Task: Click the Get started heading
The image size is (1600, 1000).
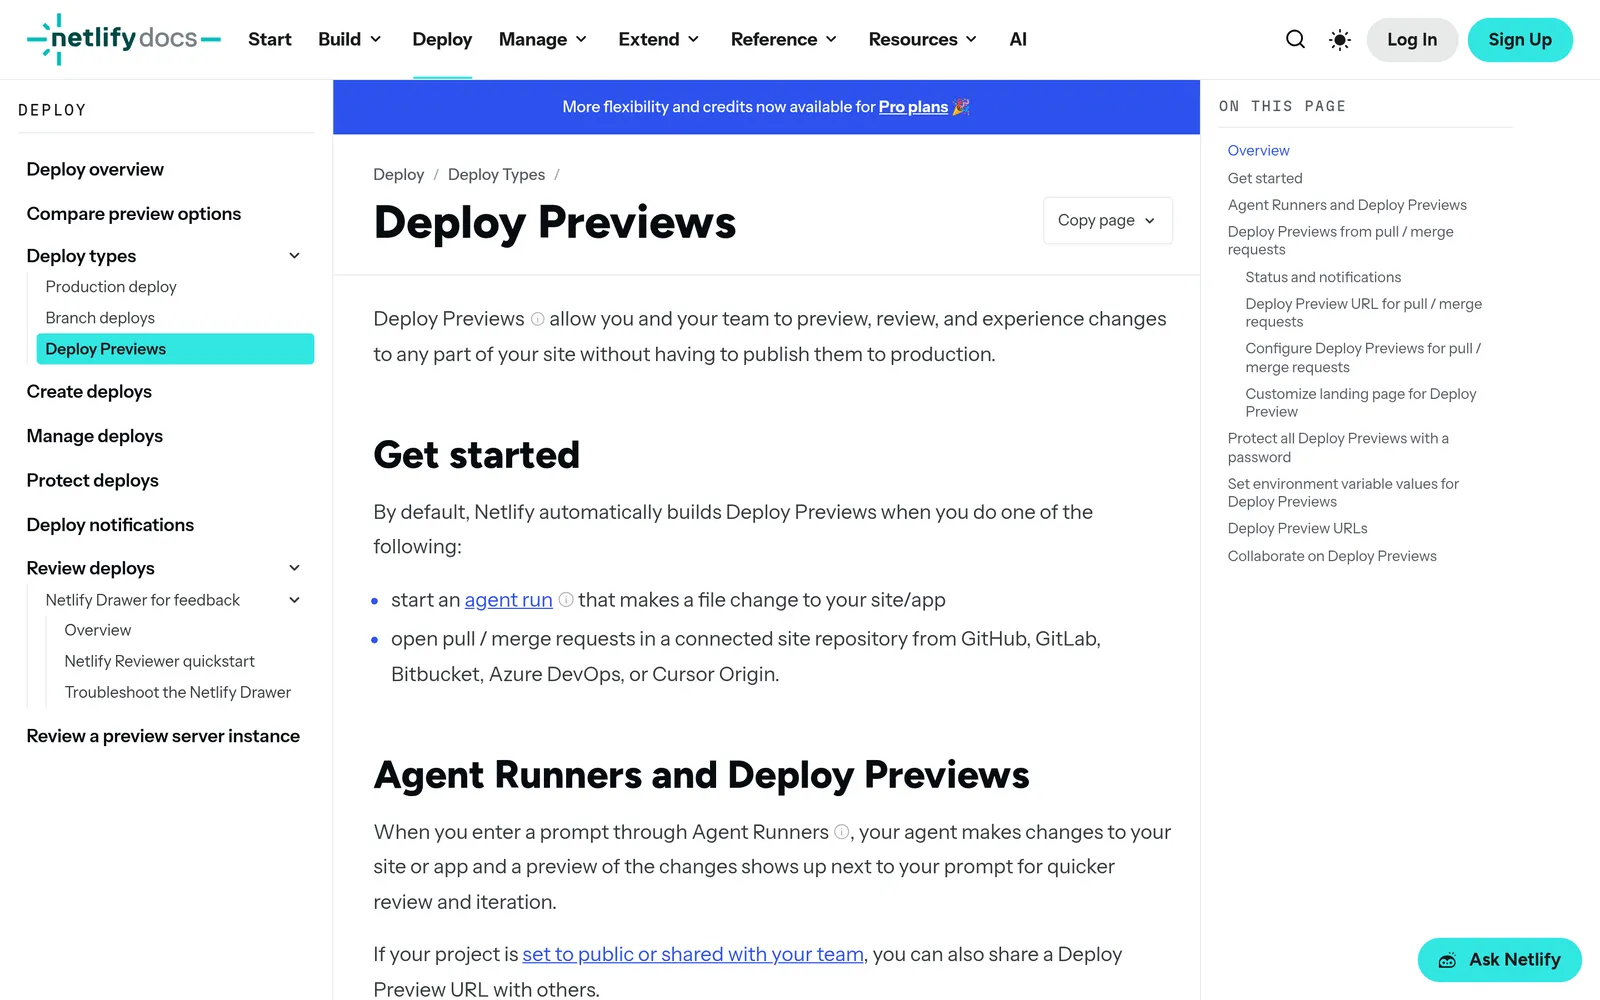Action: (476, 455)
